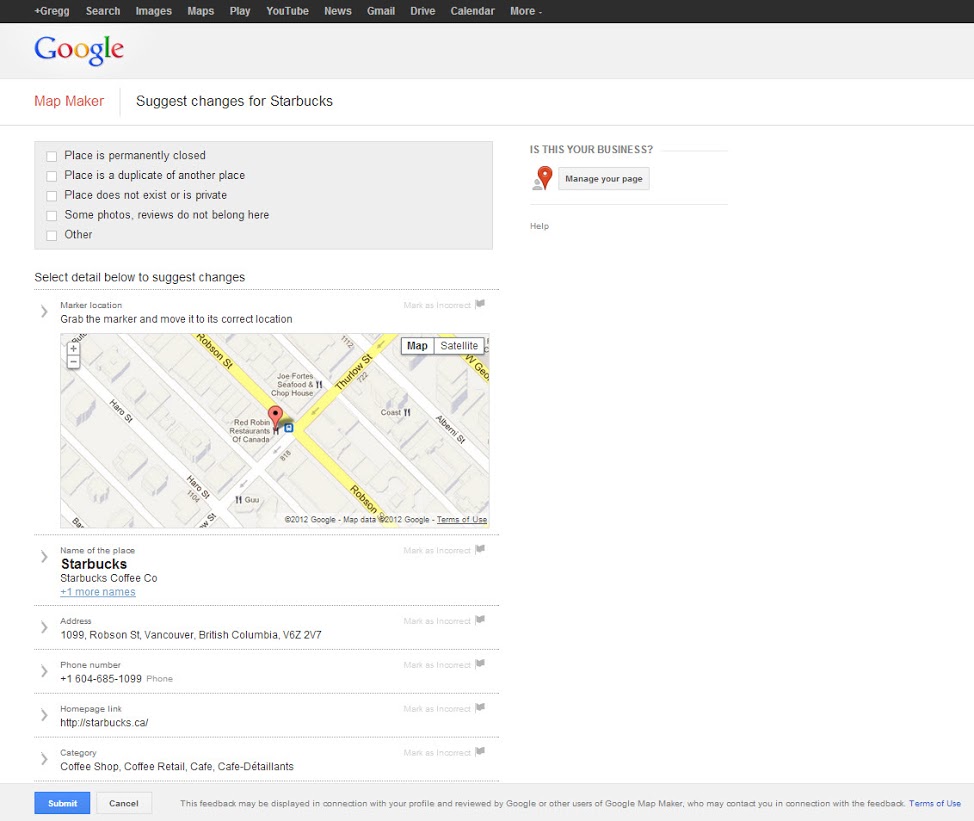Go to Play in the top bar

[240, 11]
